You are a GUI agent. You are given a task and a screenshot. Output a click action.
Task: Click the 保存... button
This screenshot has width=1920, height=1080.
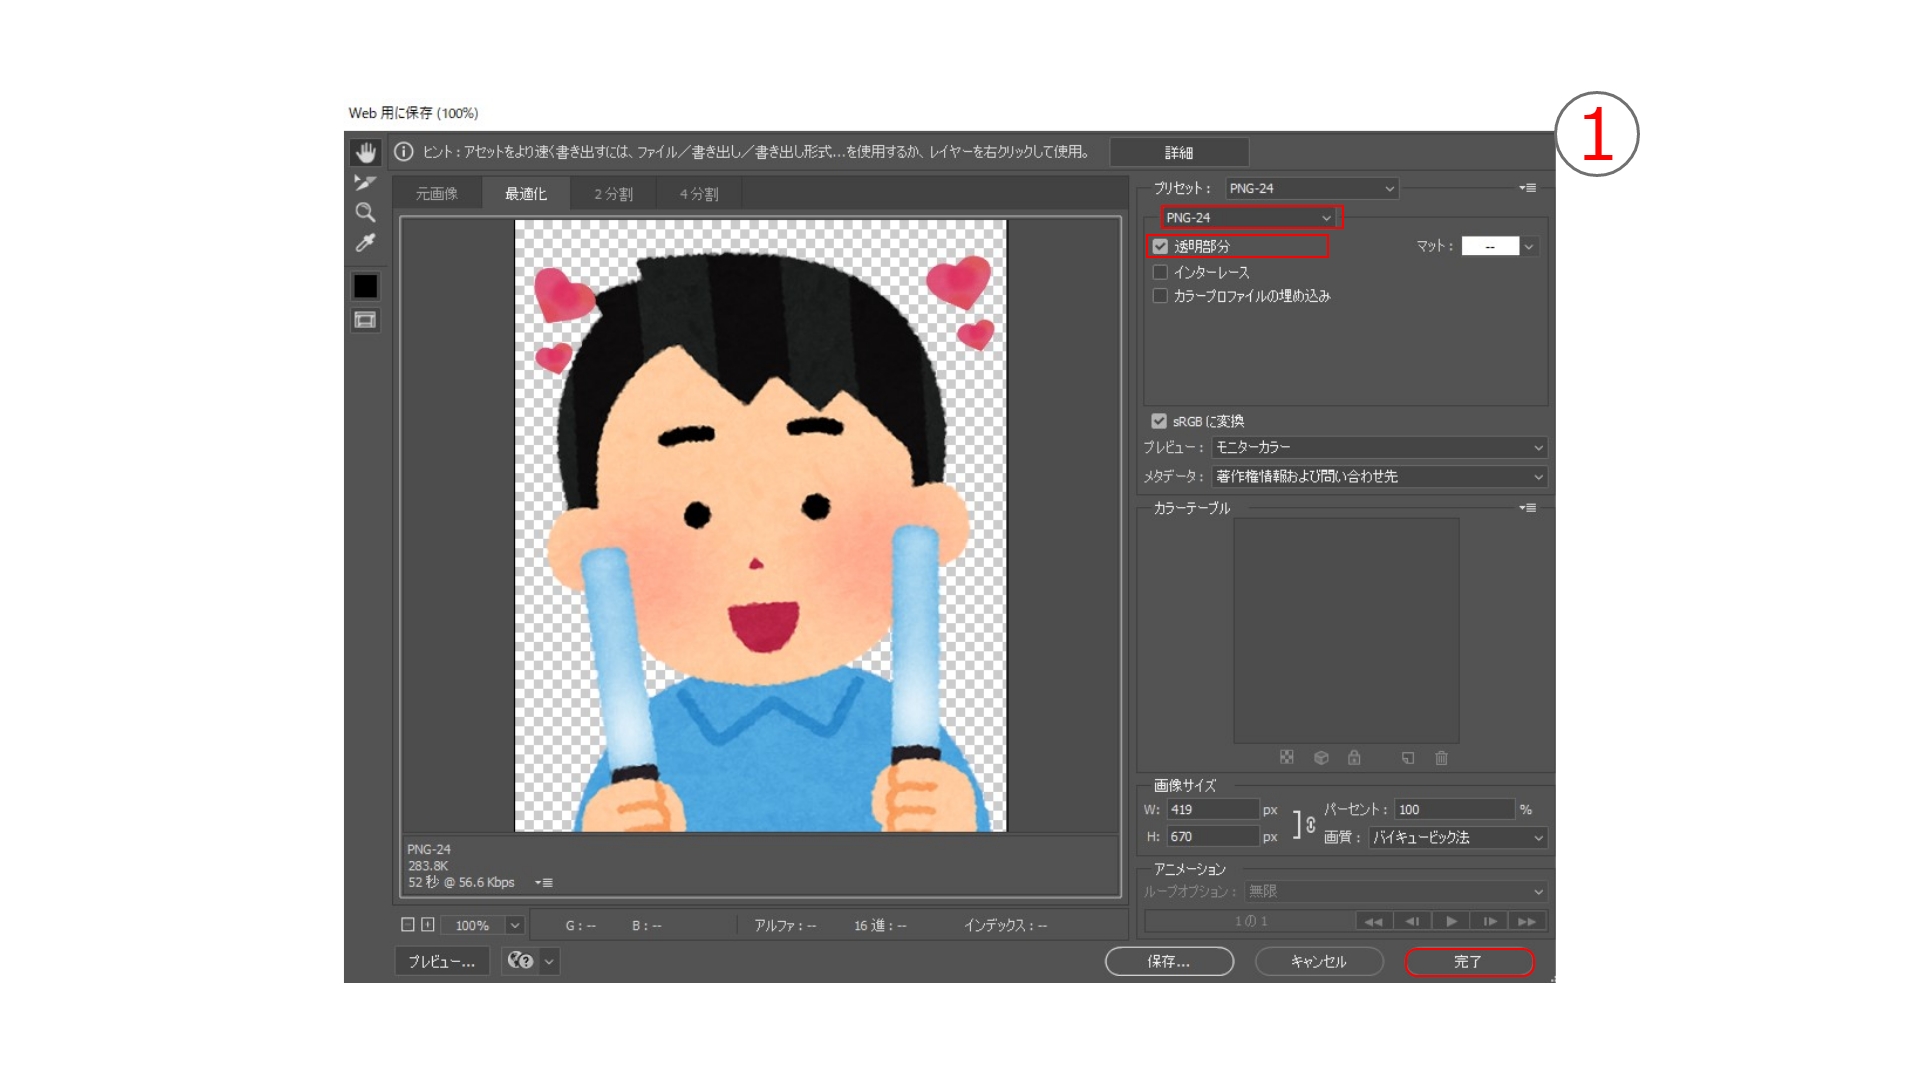[1169, 961]
